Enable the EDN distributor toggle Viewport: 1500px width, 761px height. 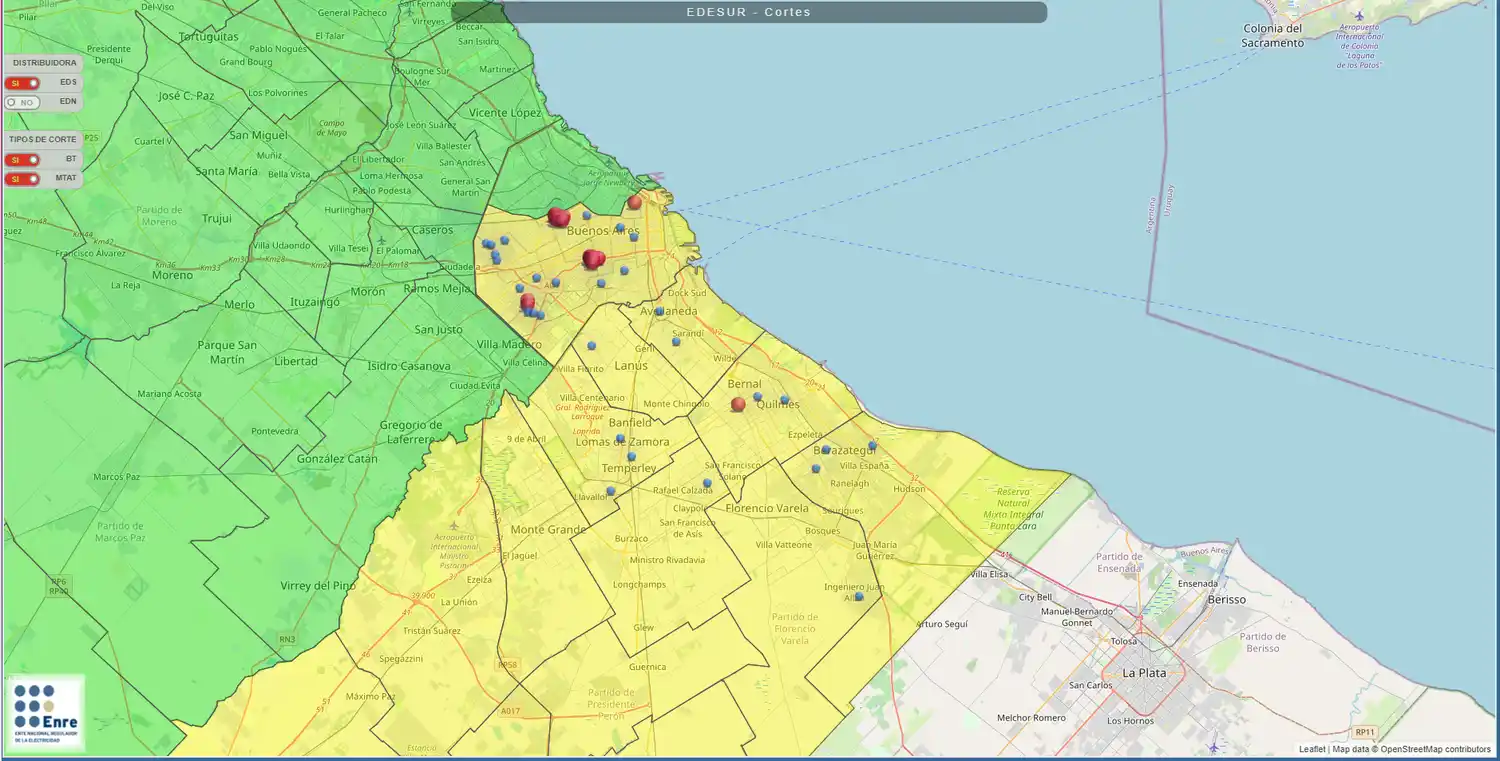22,102
